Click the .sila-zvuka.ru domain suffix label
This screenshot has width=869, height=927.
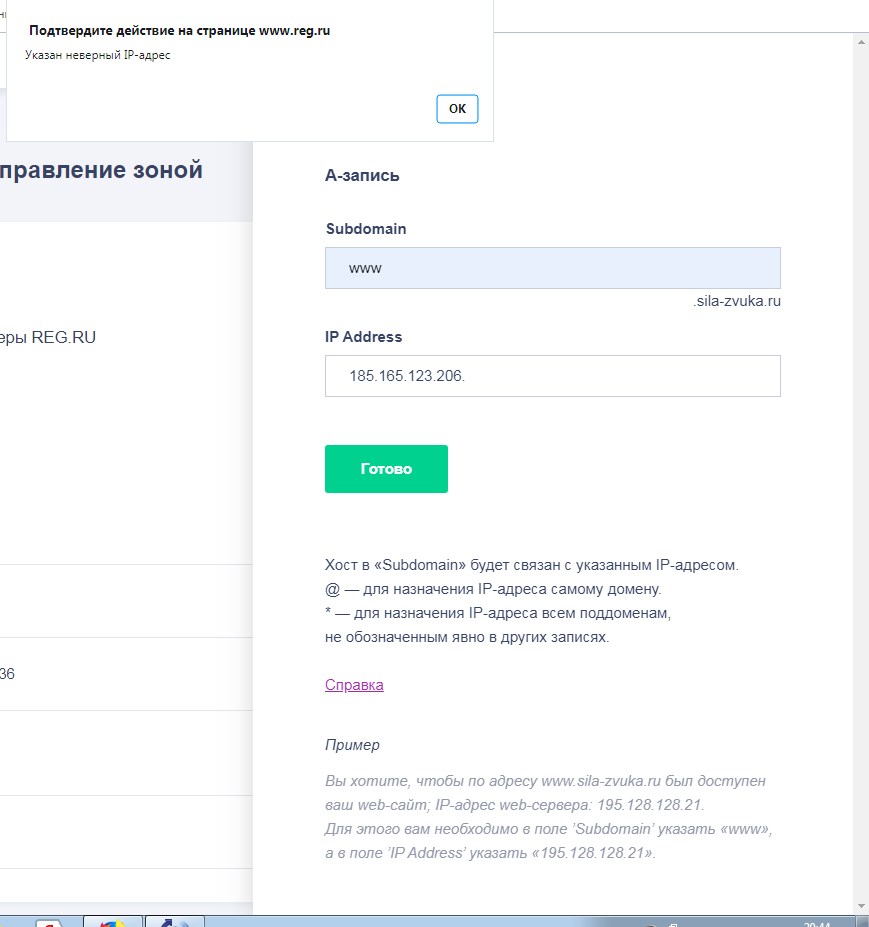pyautogui.click(x=736, y=301)
